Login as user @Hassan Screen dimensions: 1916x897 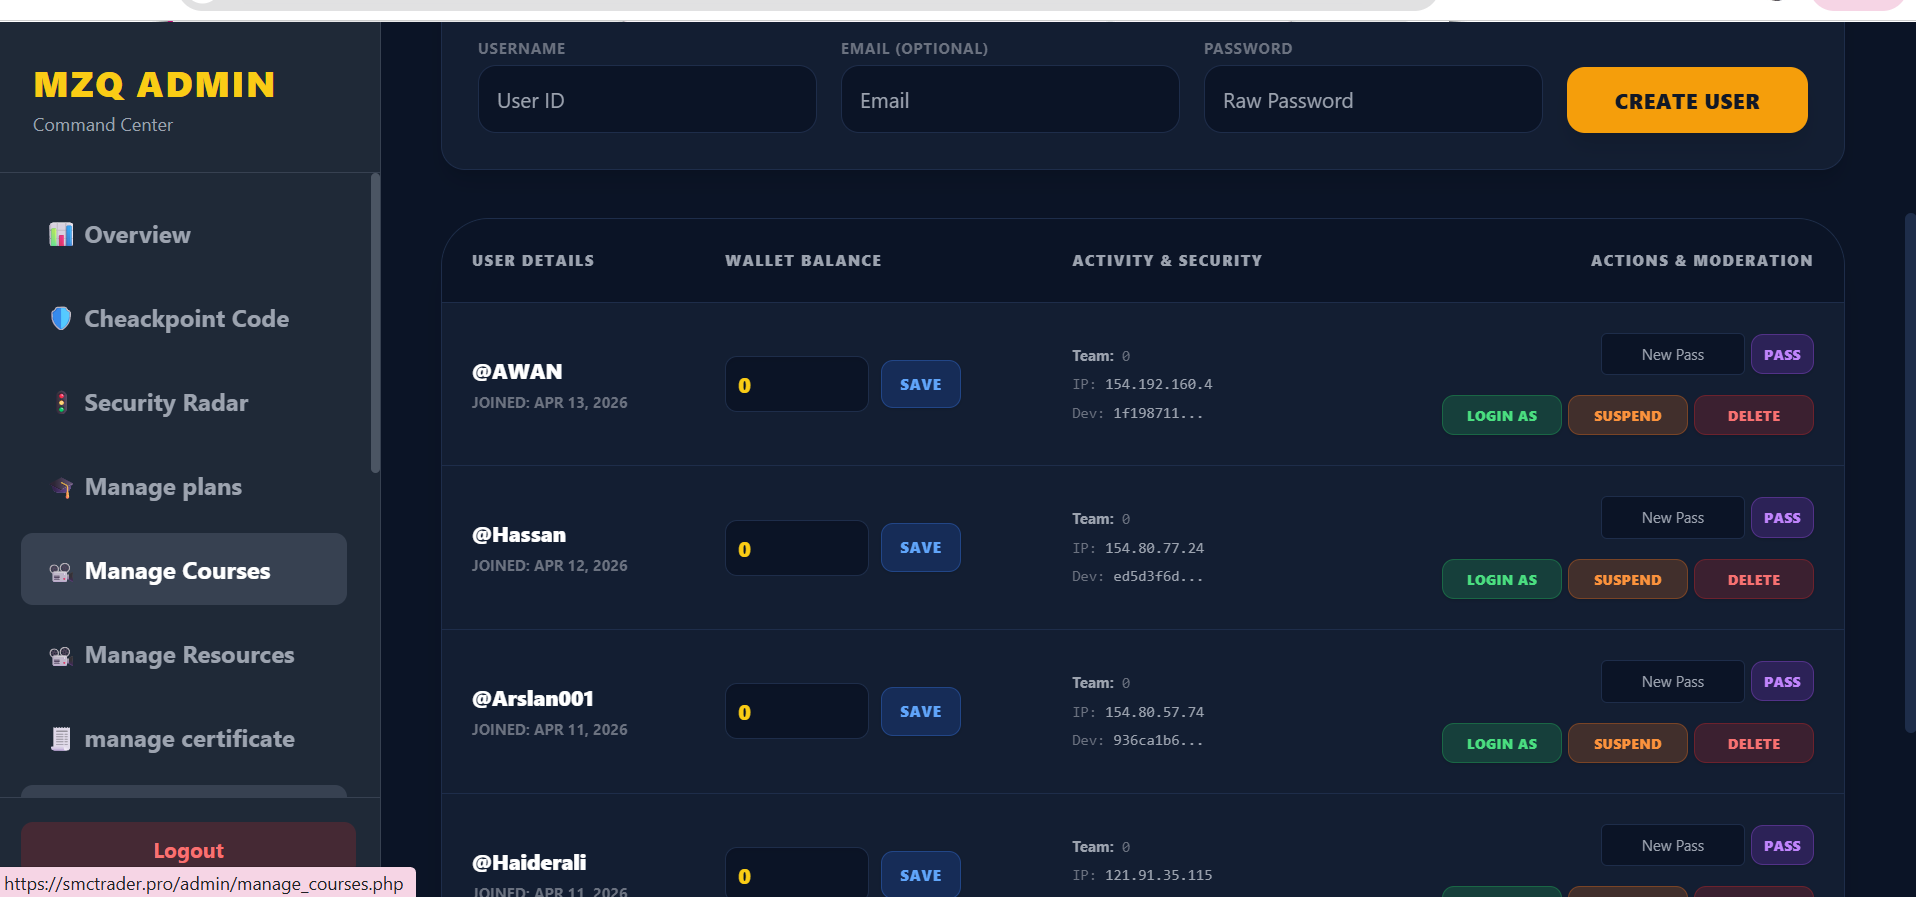coord(1501,580)
